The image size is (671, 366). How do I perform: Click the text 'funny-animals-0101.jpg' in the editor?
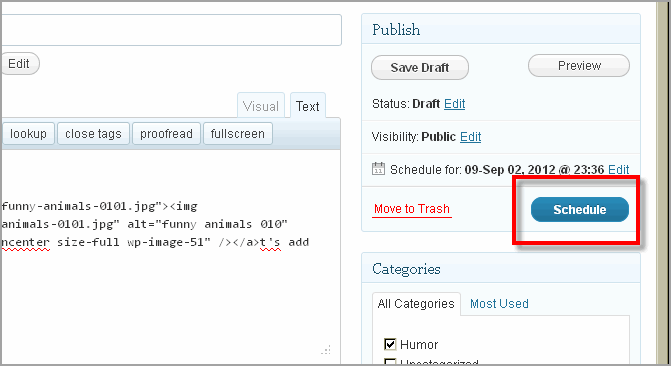pyautogui.click(x=79, y=206)
